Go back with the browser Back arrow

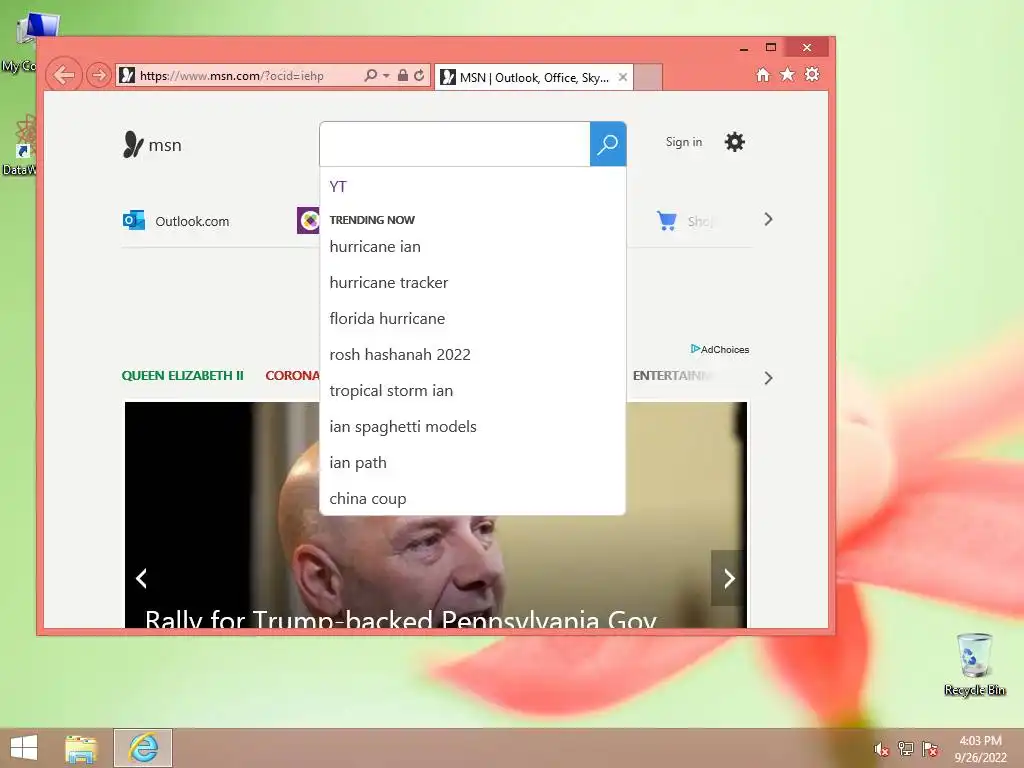tap(64, 75)
